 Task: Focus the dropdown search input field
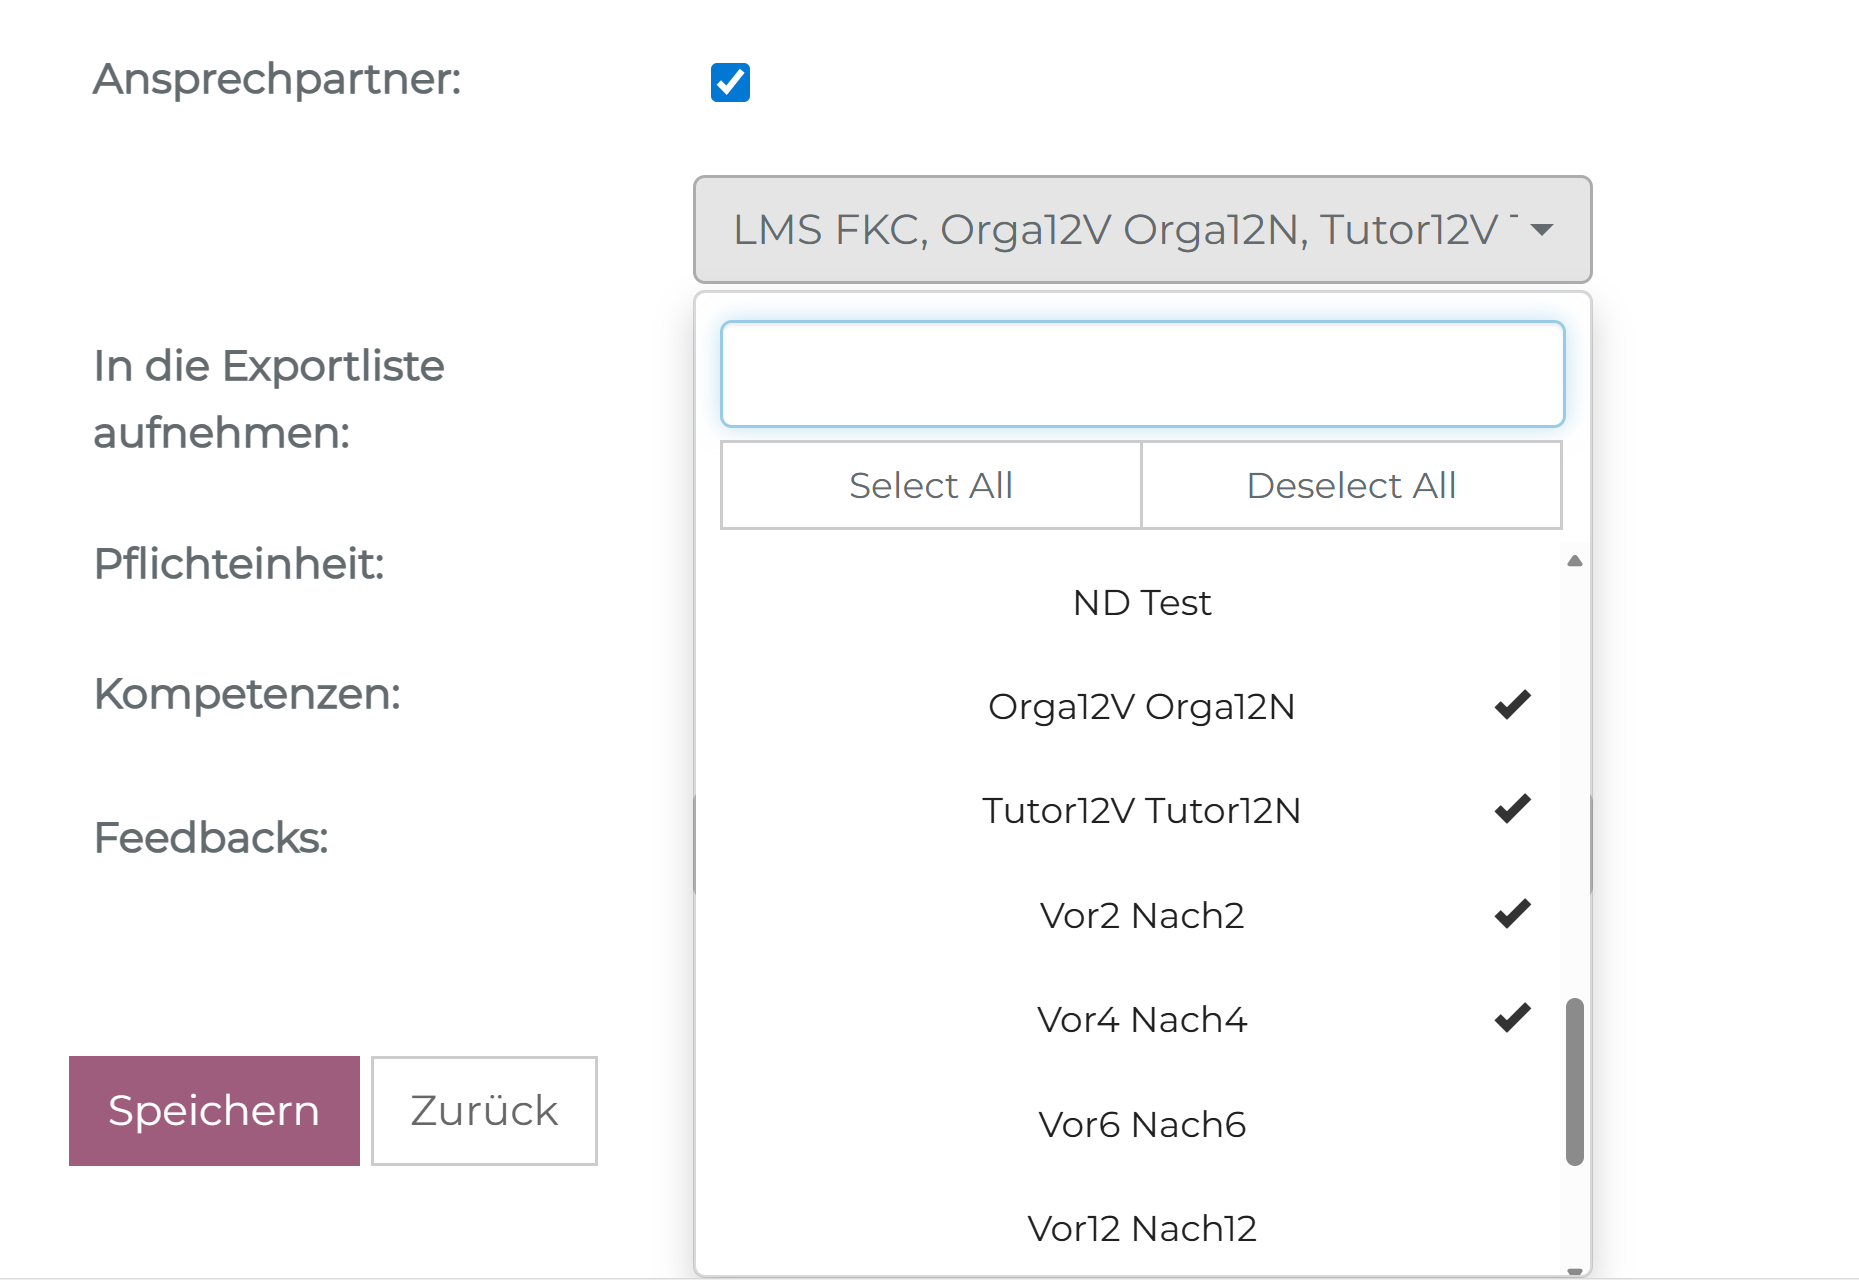(1142, 374)
